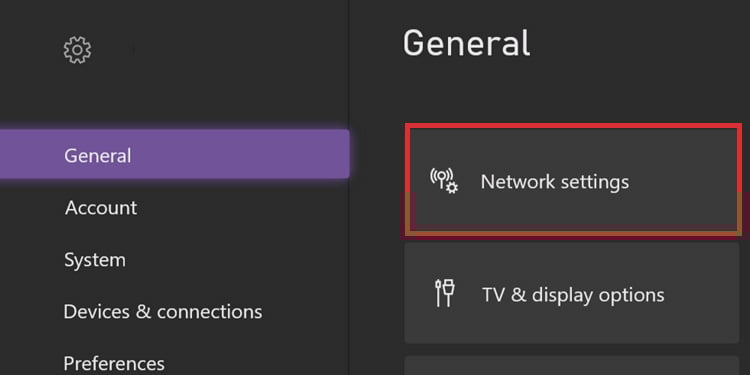Open Preferences in the sidebar

(114, 364)
